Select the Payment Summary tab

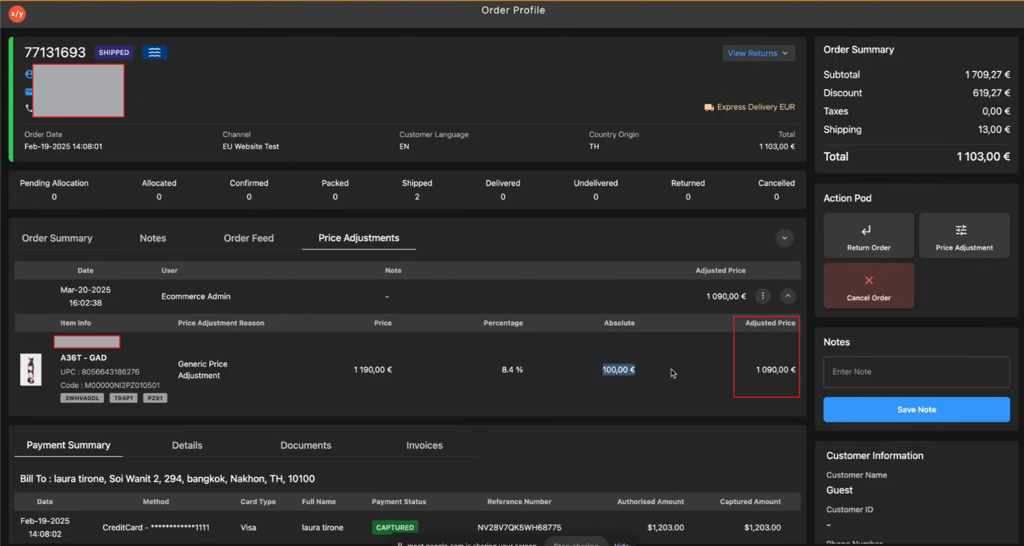[x=69, y=445]
